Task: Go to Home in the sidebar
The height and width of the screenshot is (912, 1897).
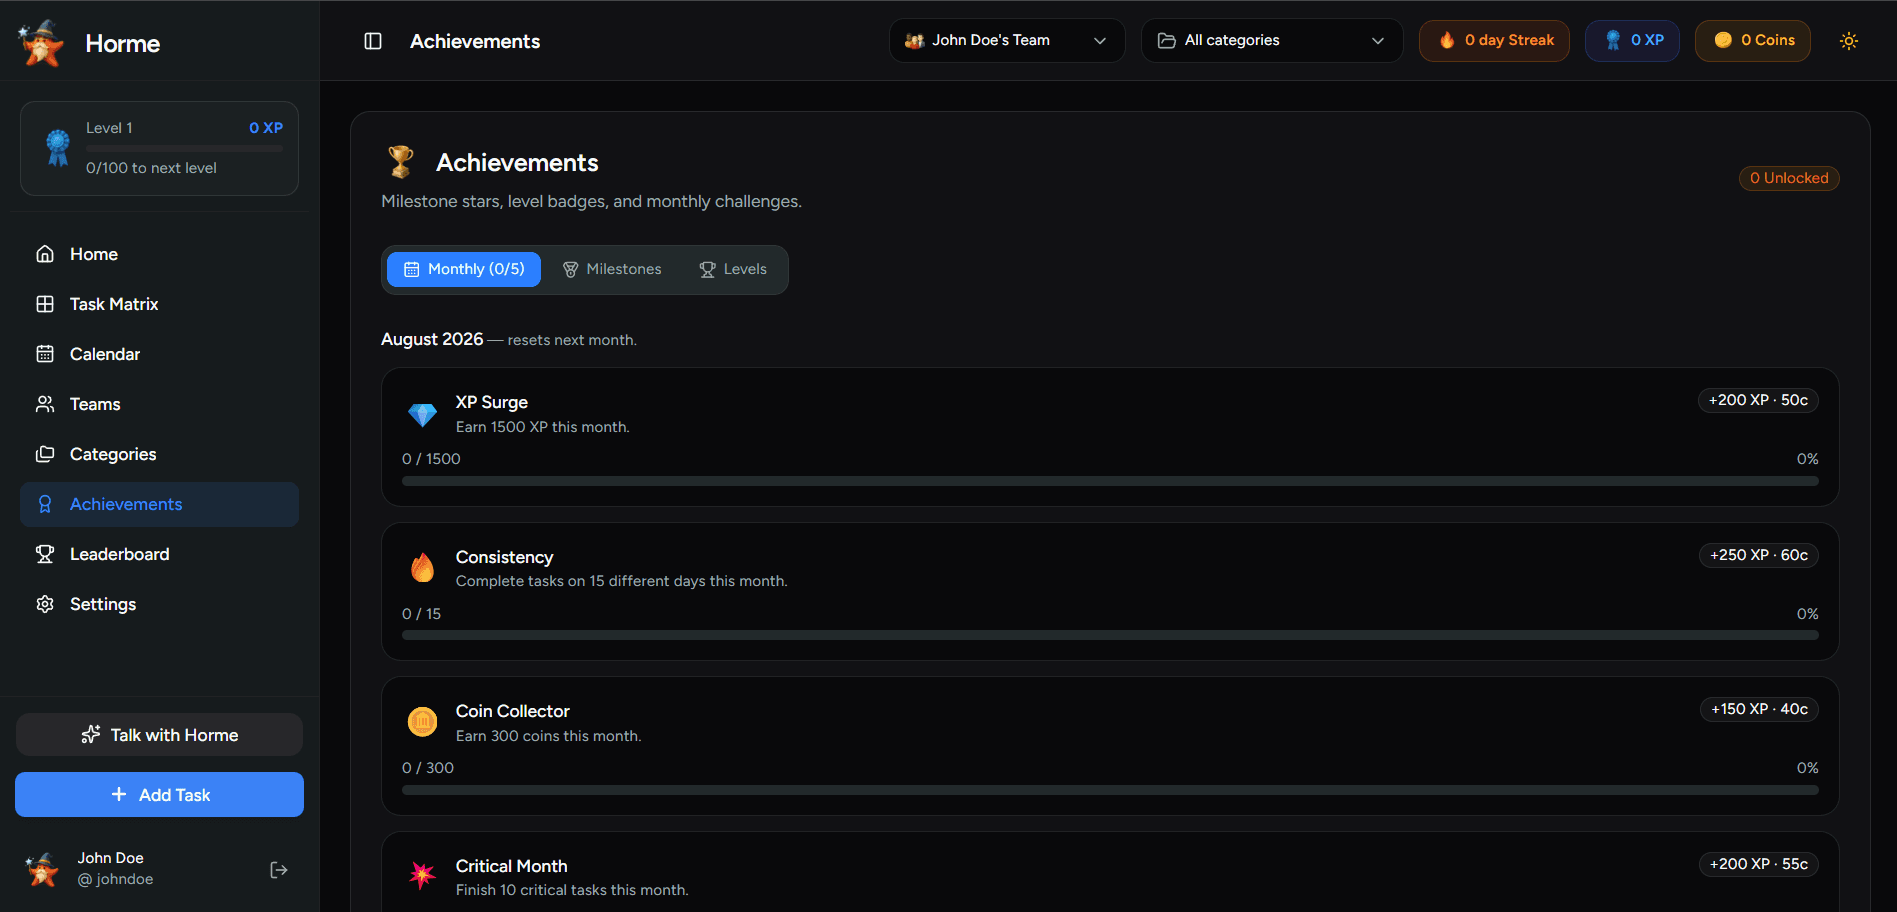Action: (159, 254)
